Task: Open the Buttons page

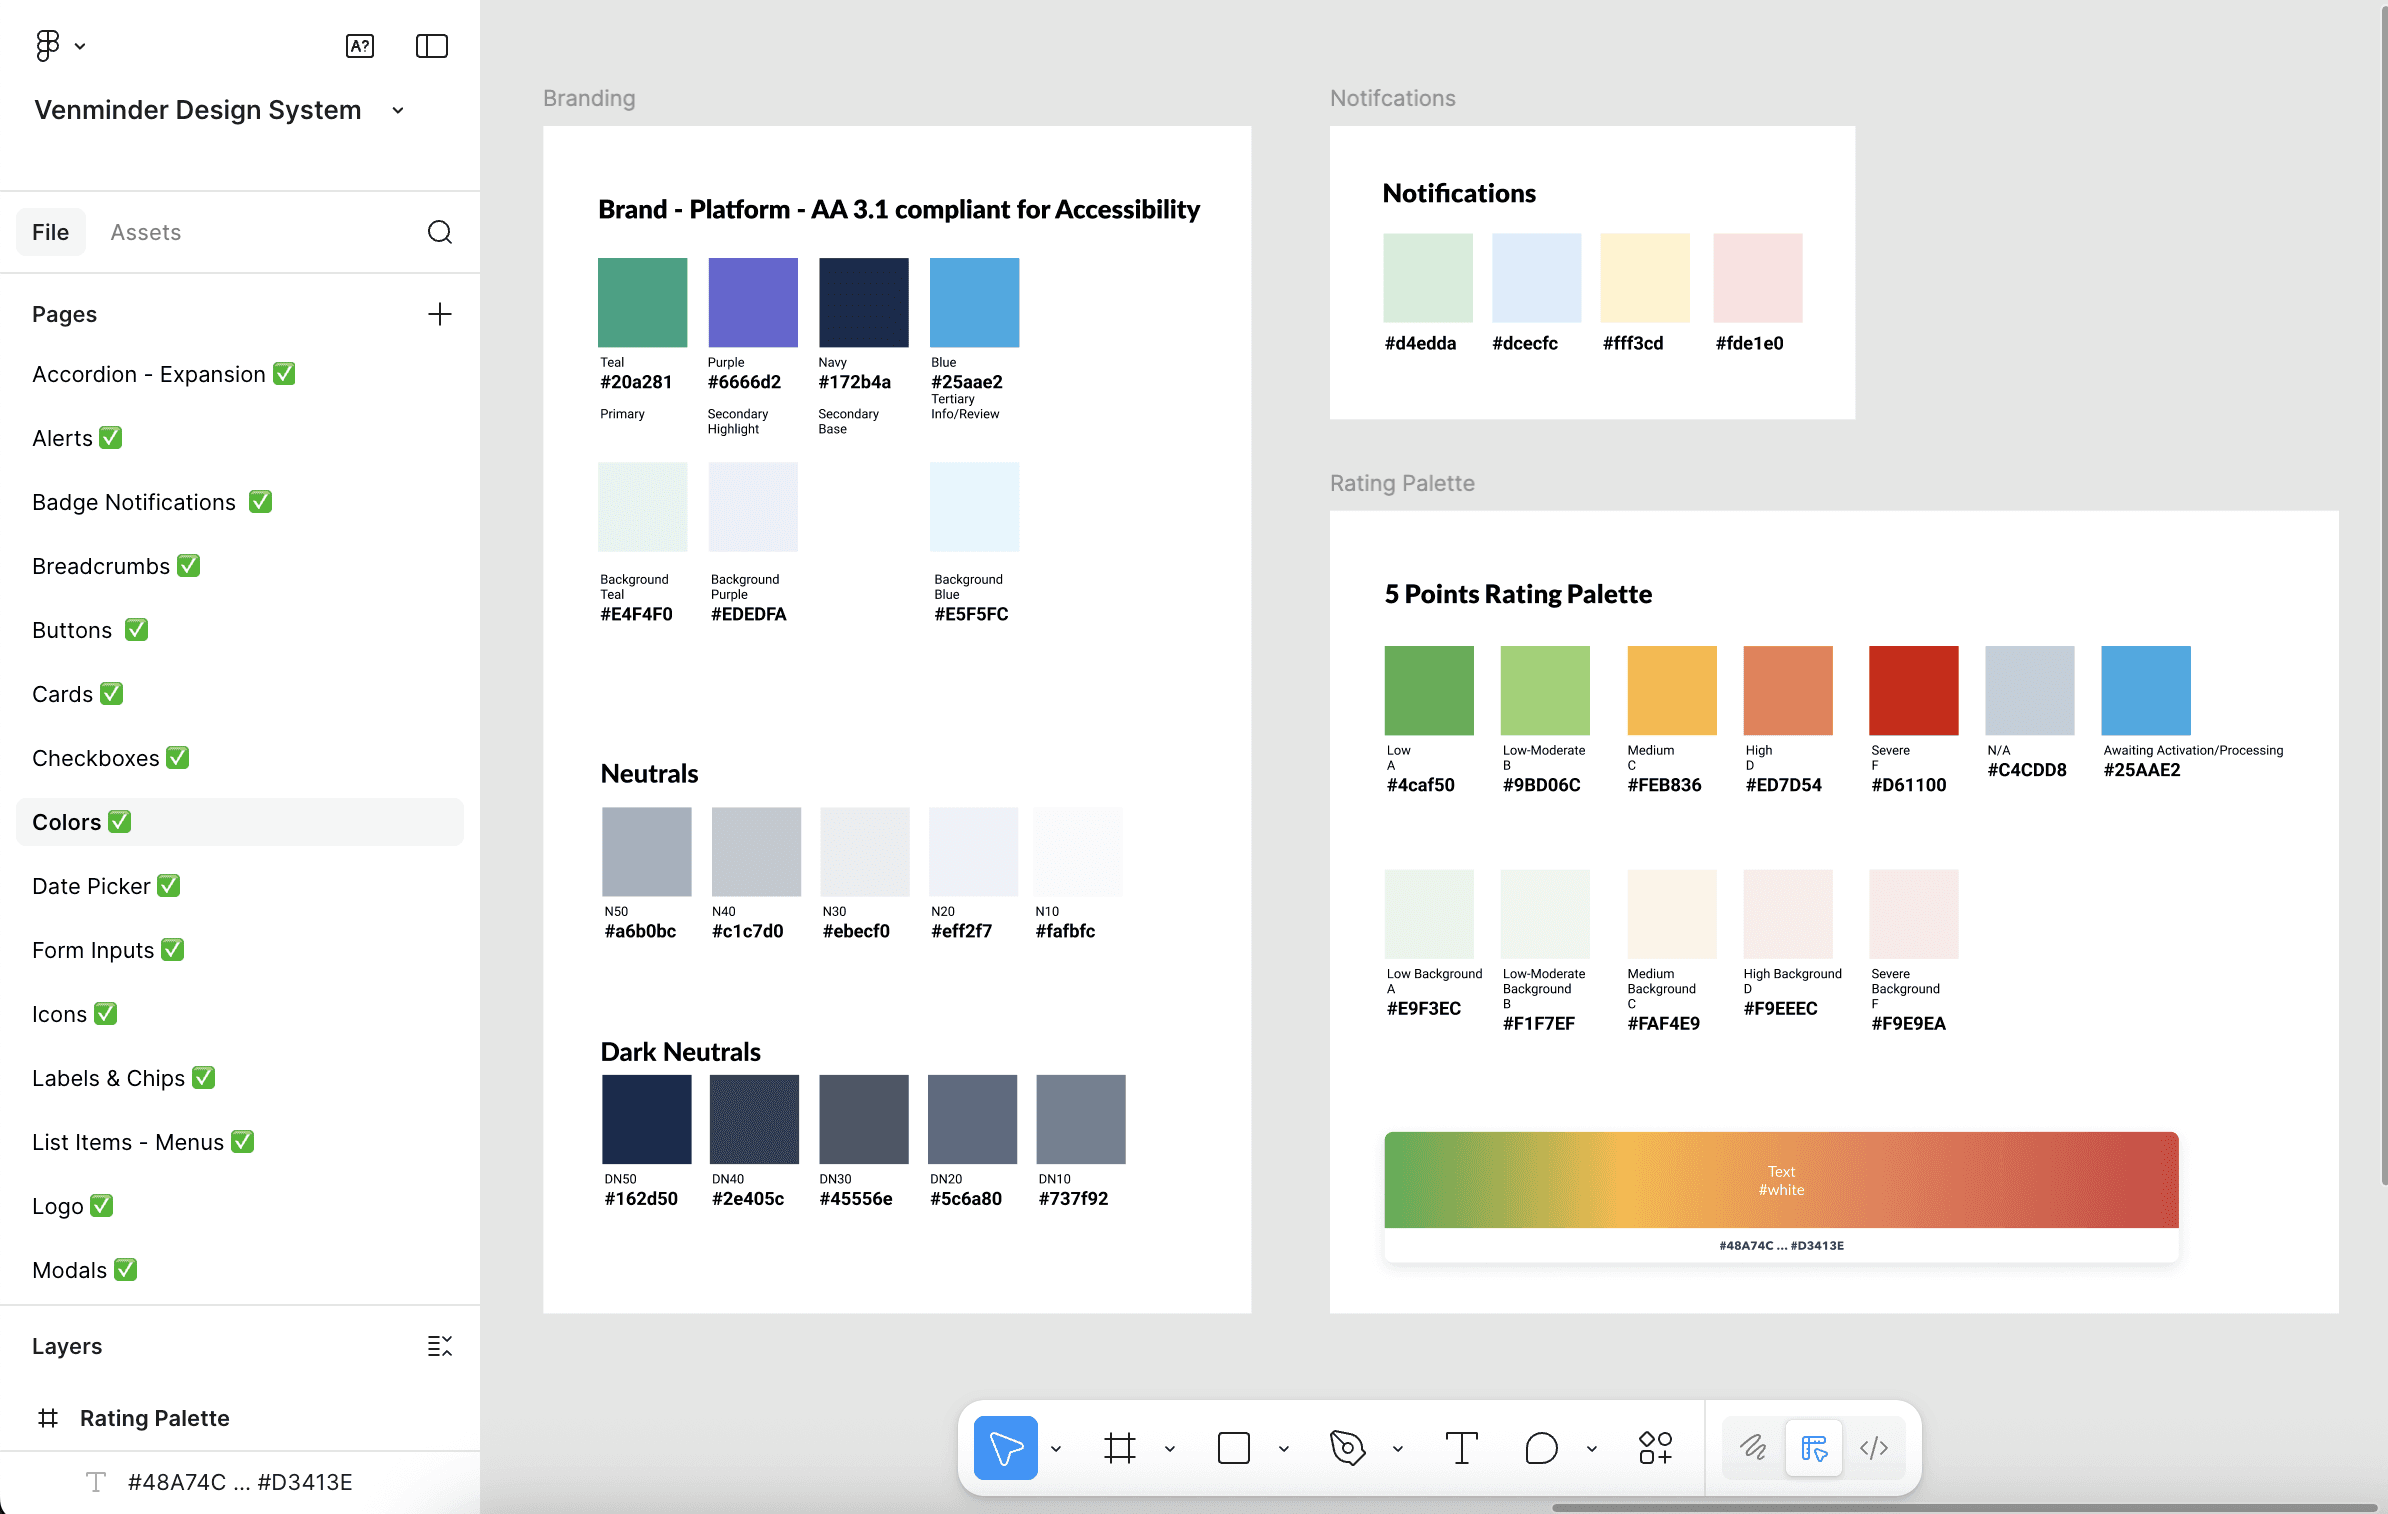Action: point(72,630)
